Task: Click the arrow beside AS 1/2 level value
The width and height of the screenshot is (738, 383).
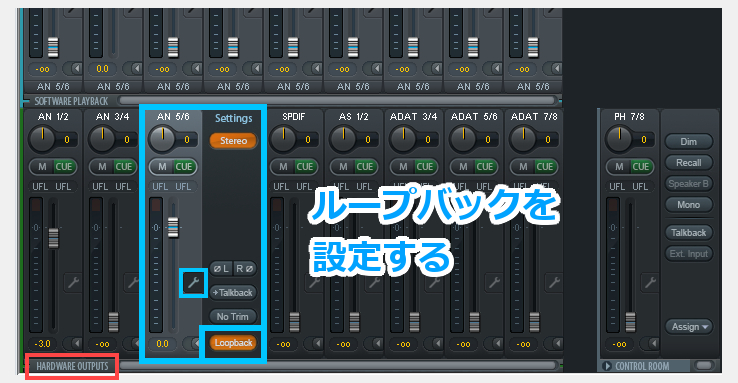Action: coord(376,343)
